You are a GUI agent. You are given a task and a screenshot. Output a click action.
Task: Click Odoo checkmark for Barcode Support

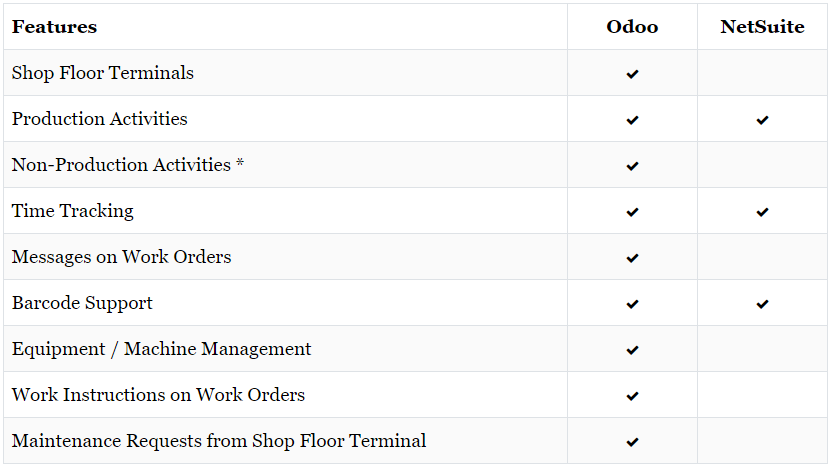click(632, 304)
